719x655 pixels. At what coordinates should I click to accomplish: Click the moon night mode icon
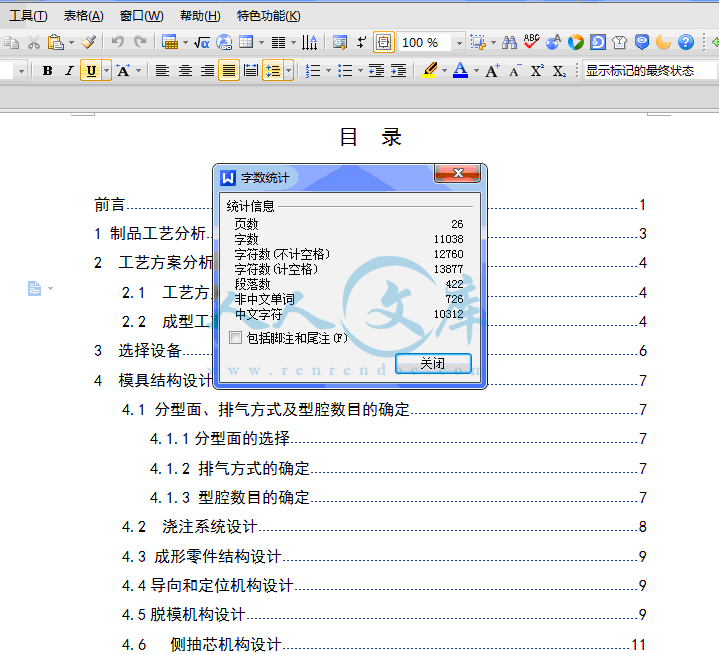click(x=664, y=43)
